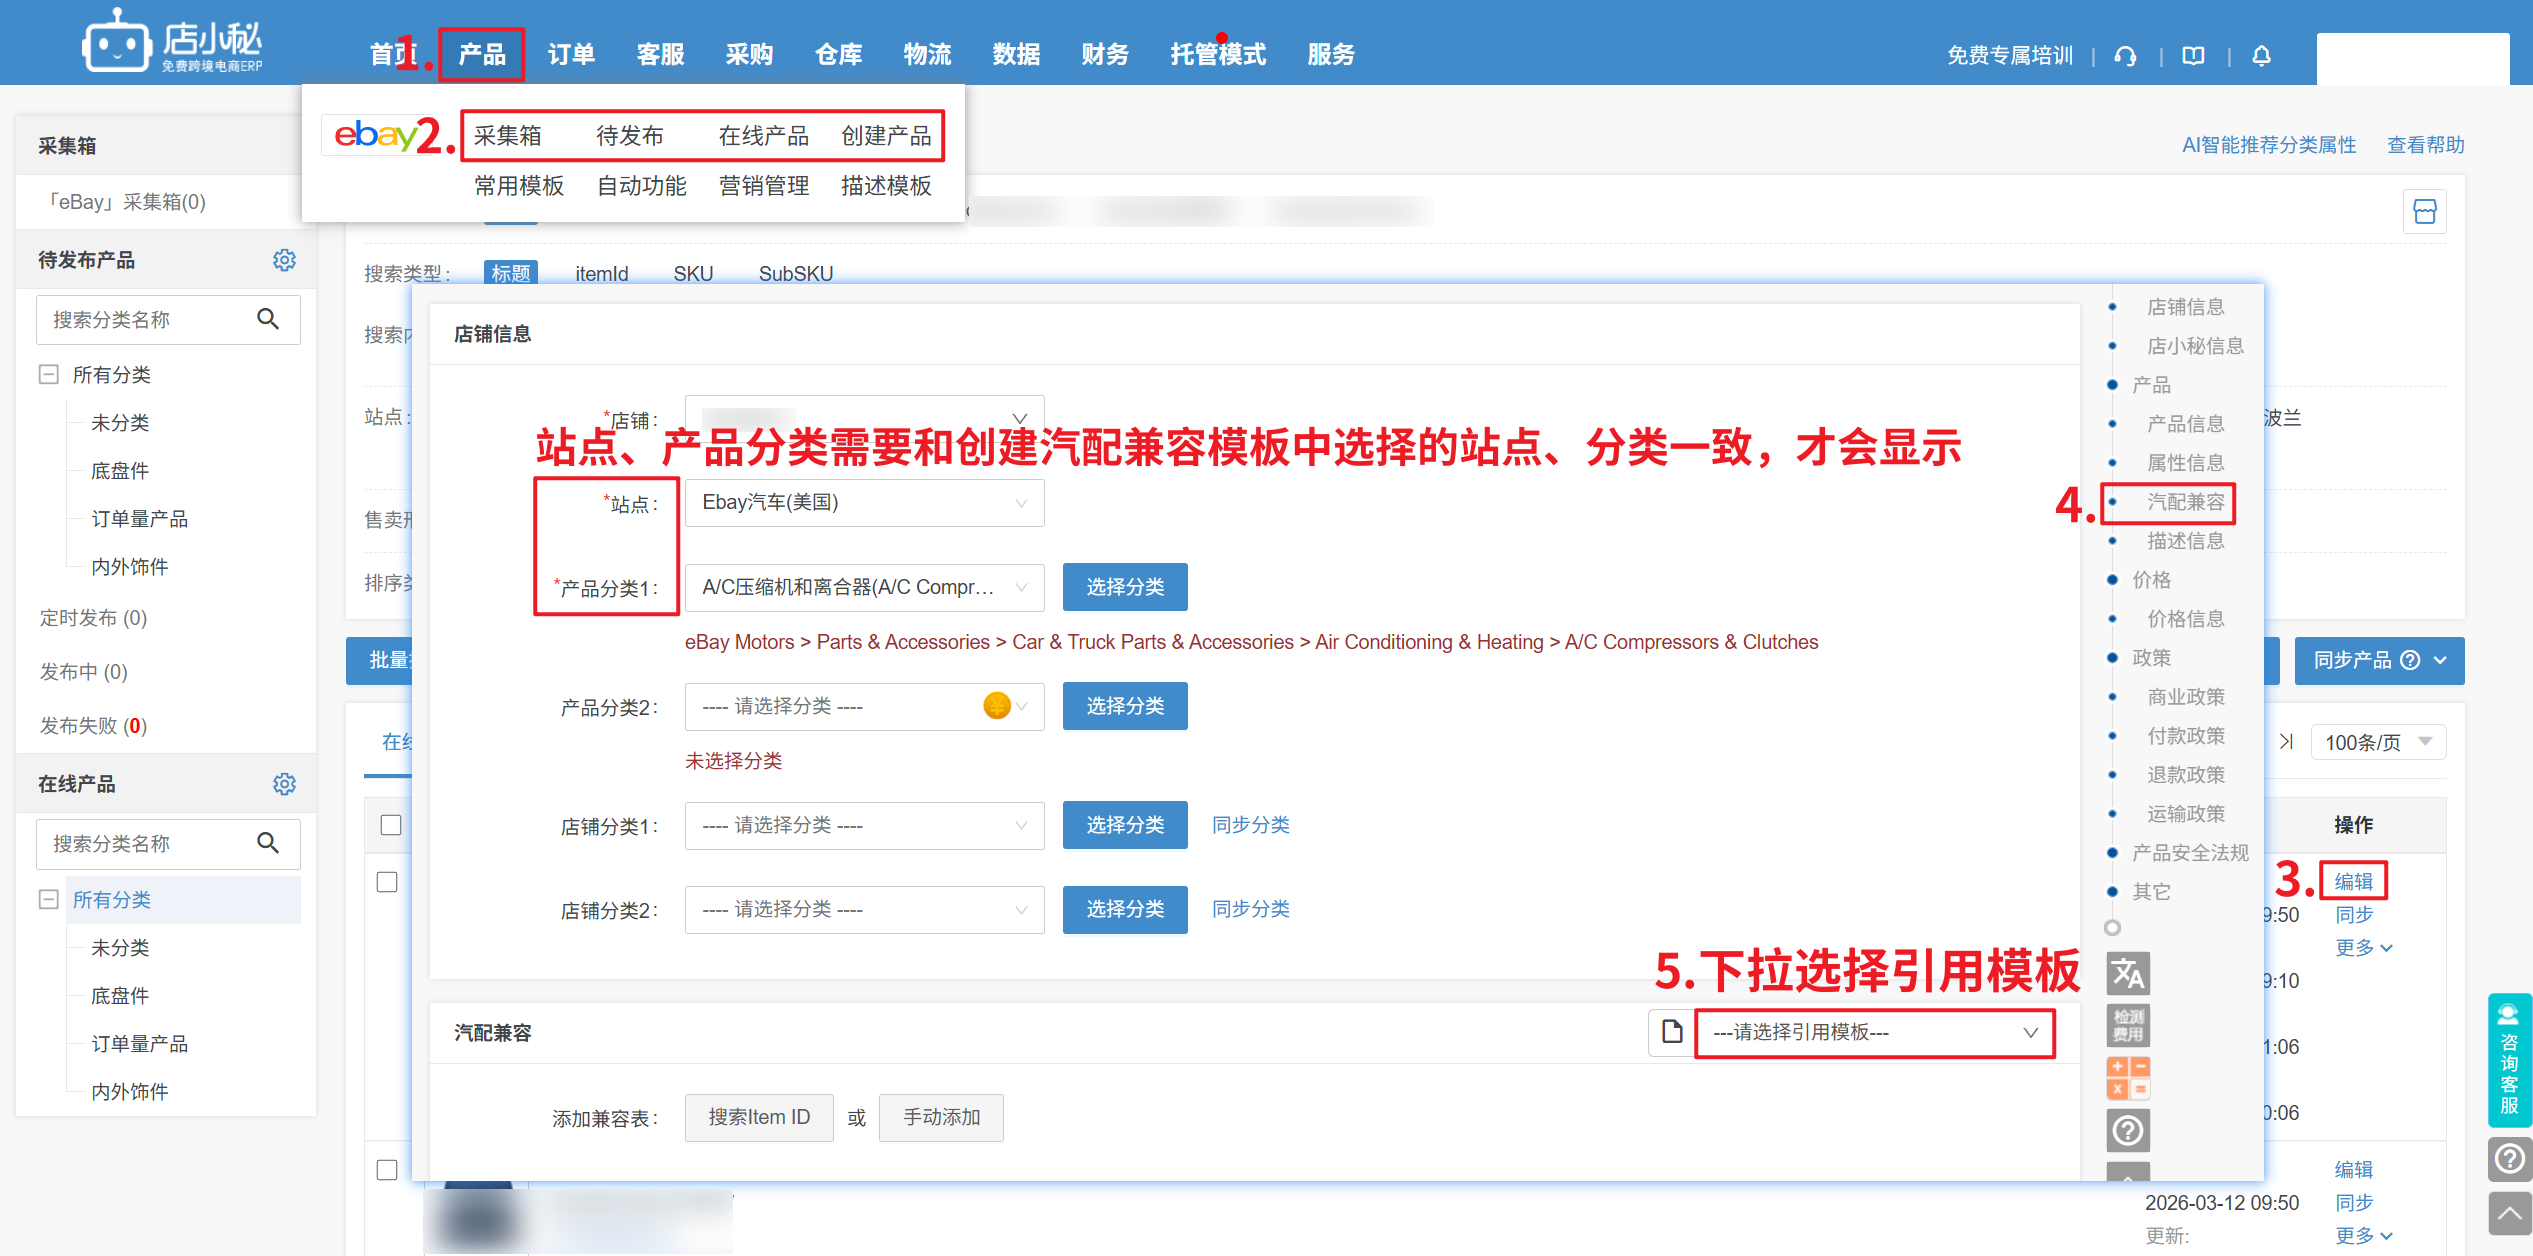Click the book manual icon in header
This screenshot has height=1256, width=2533.
tap(2193, 56)
